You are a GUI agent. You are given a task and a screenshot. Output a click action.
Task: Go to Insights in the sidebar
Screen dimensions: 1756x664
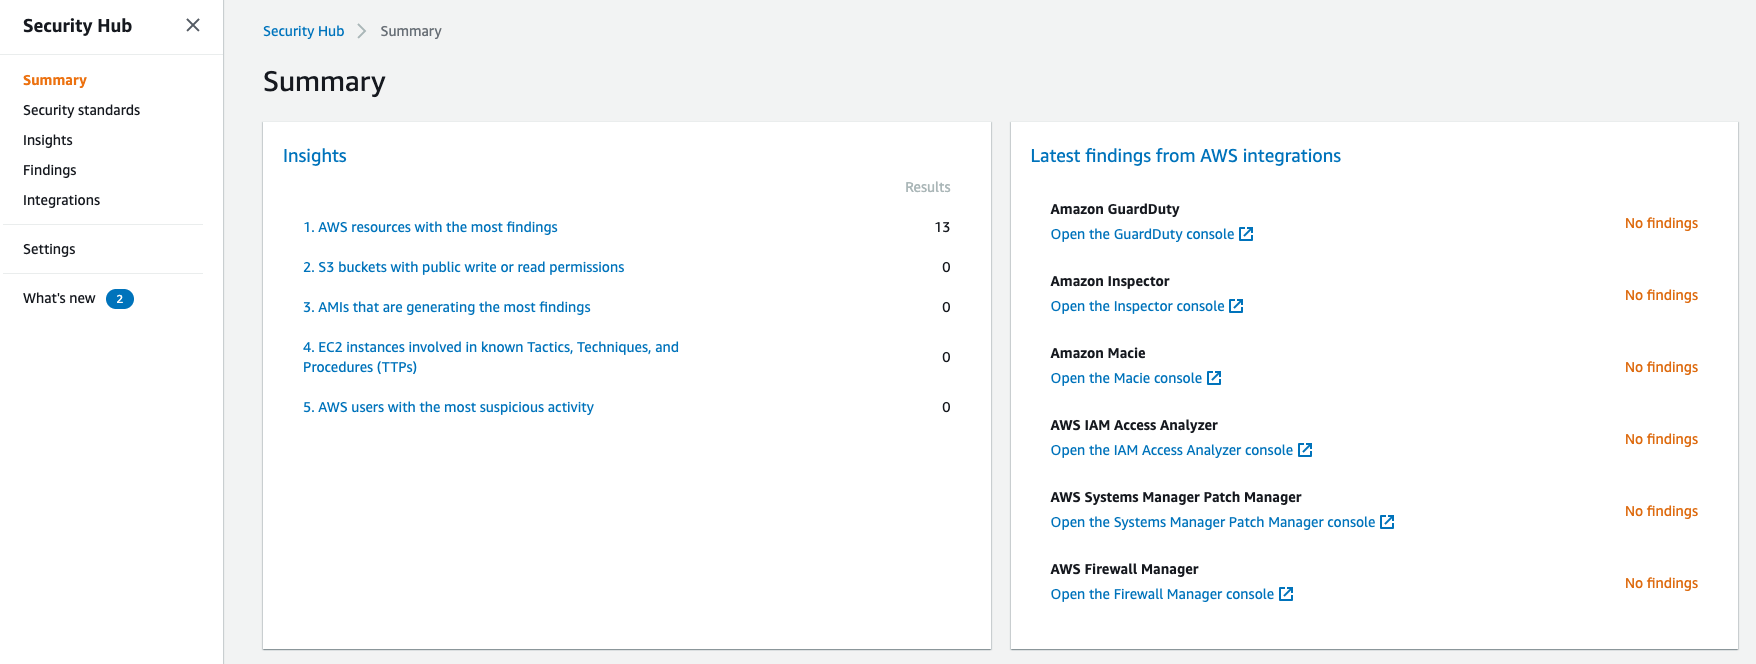(48, 140)
